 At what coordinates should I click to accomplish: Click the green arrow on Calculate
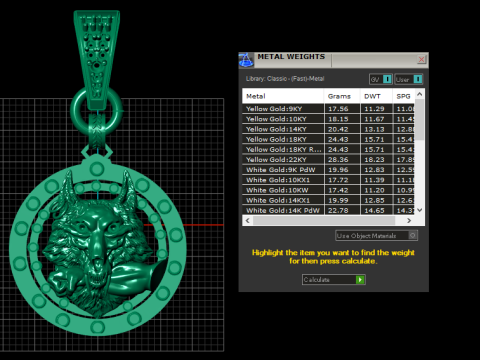pos(360,279)
